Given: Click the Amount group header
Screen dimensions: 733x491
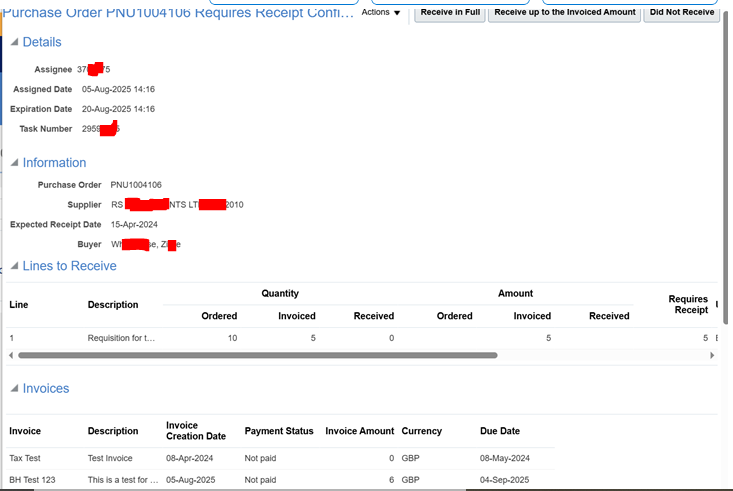Looking at the screenshot, I should pyautogui.click(x=515, y=294).
